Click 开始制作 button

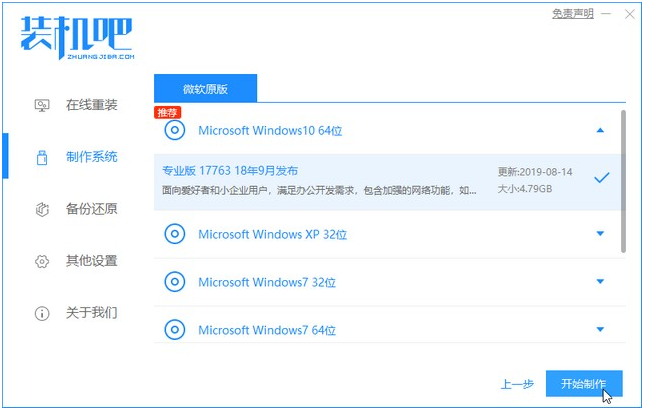pos(584,384)
